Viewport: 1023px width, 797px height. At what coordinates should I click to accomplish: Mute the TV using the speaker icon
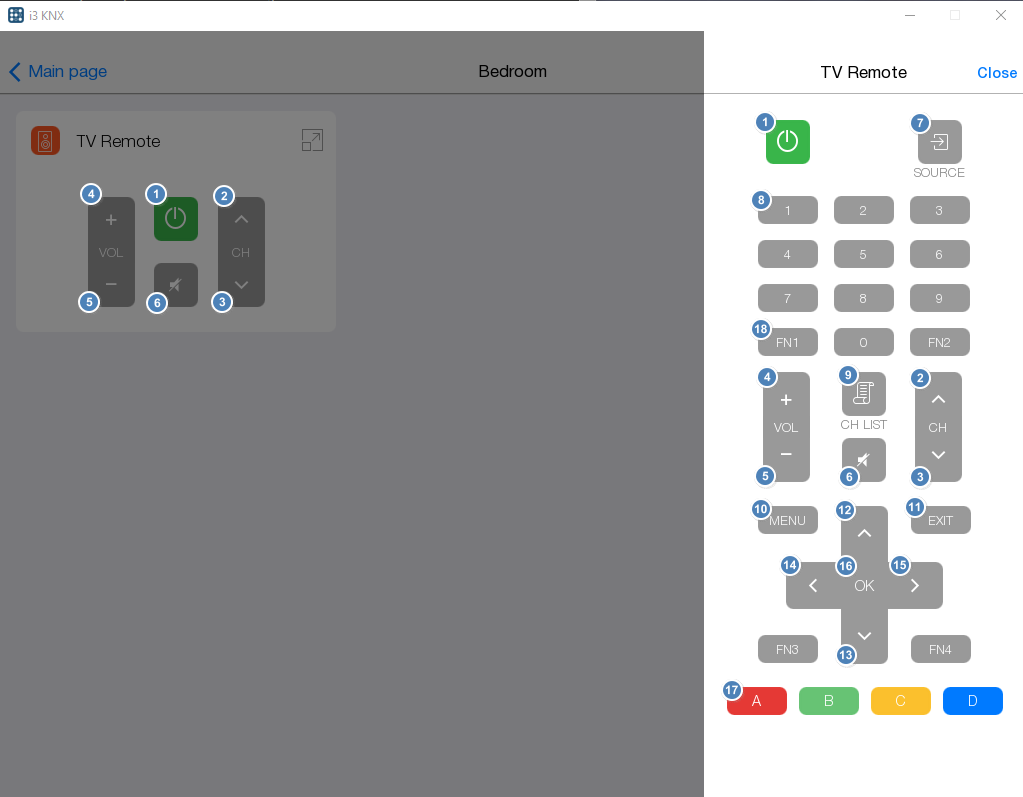[x=863, y=459]
